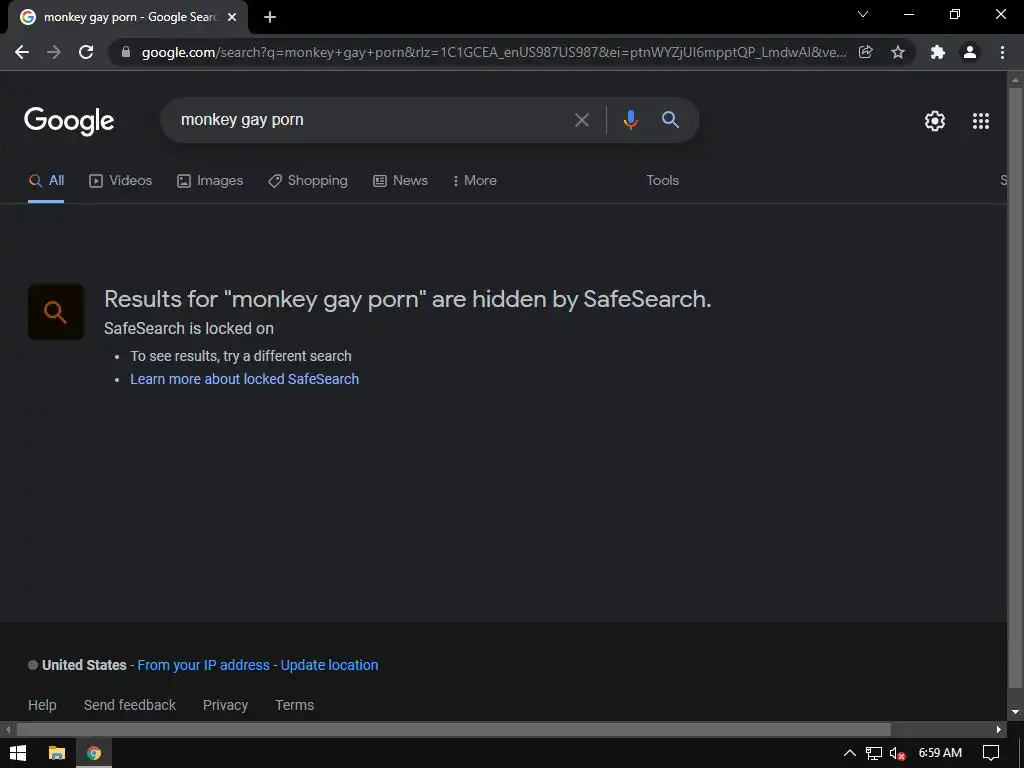Open network status tray icon
Screen dimensions: 1024x768
(x=874, y=753)
